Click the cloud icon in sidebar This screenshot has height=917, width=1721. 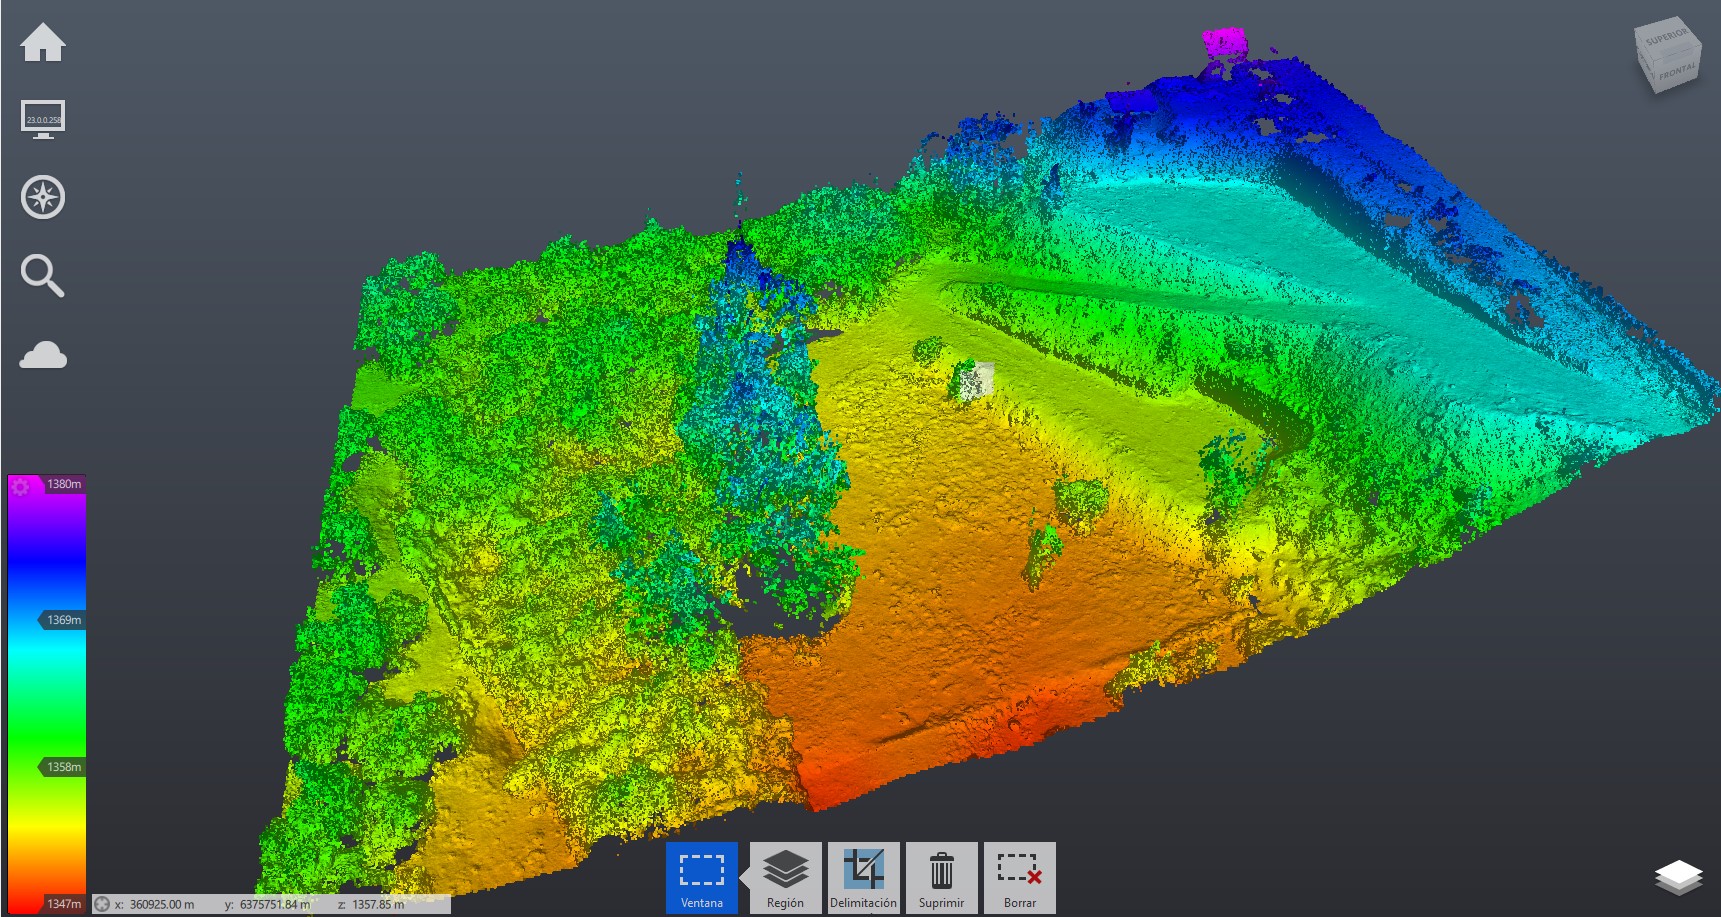pyautogui.click(x=43, y=355)
